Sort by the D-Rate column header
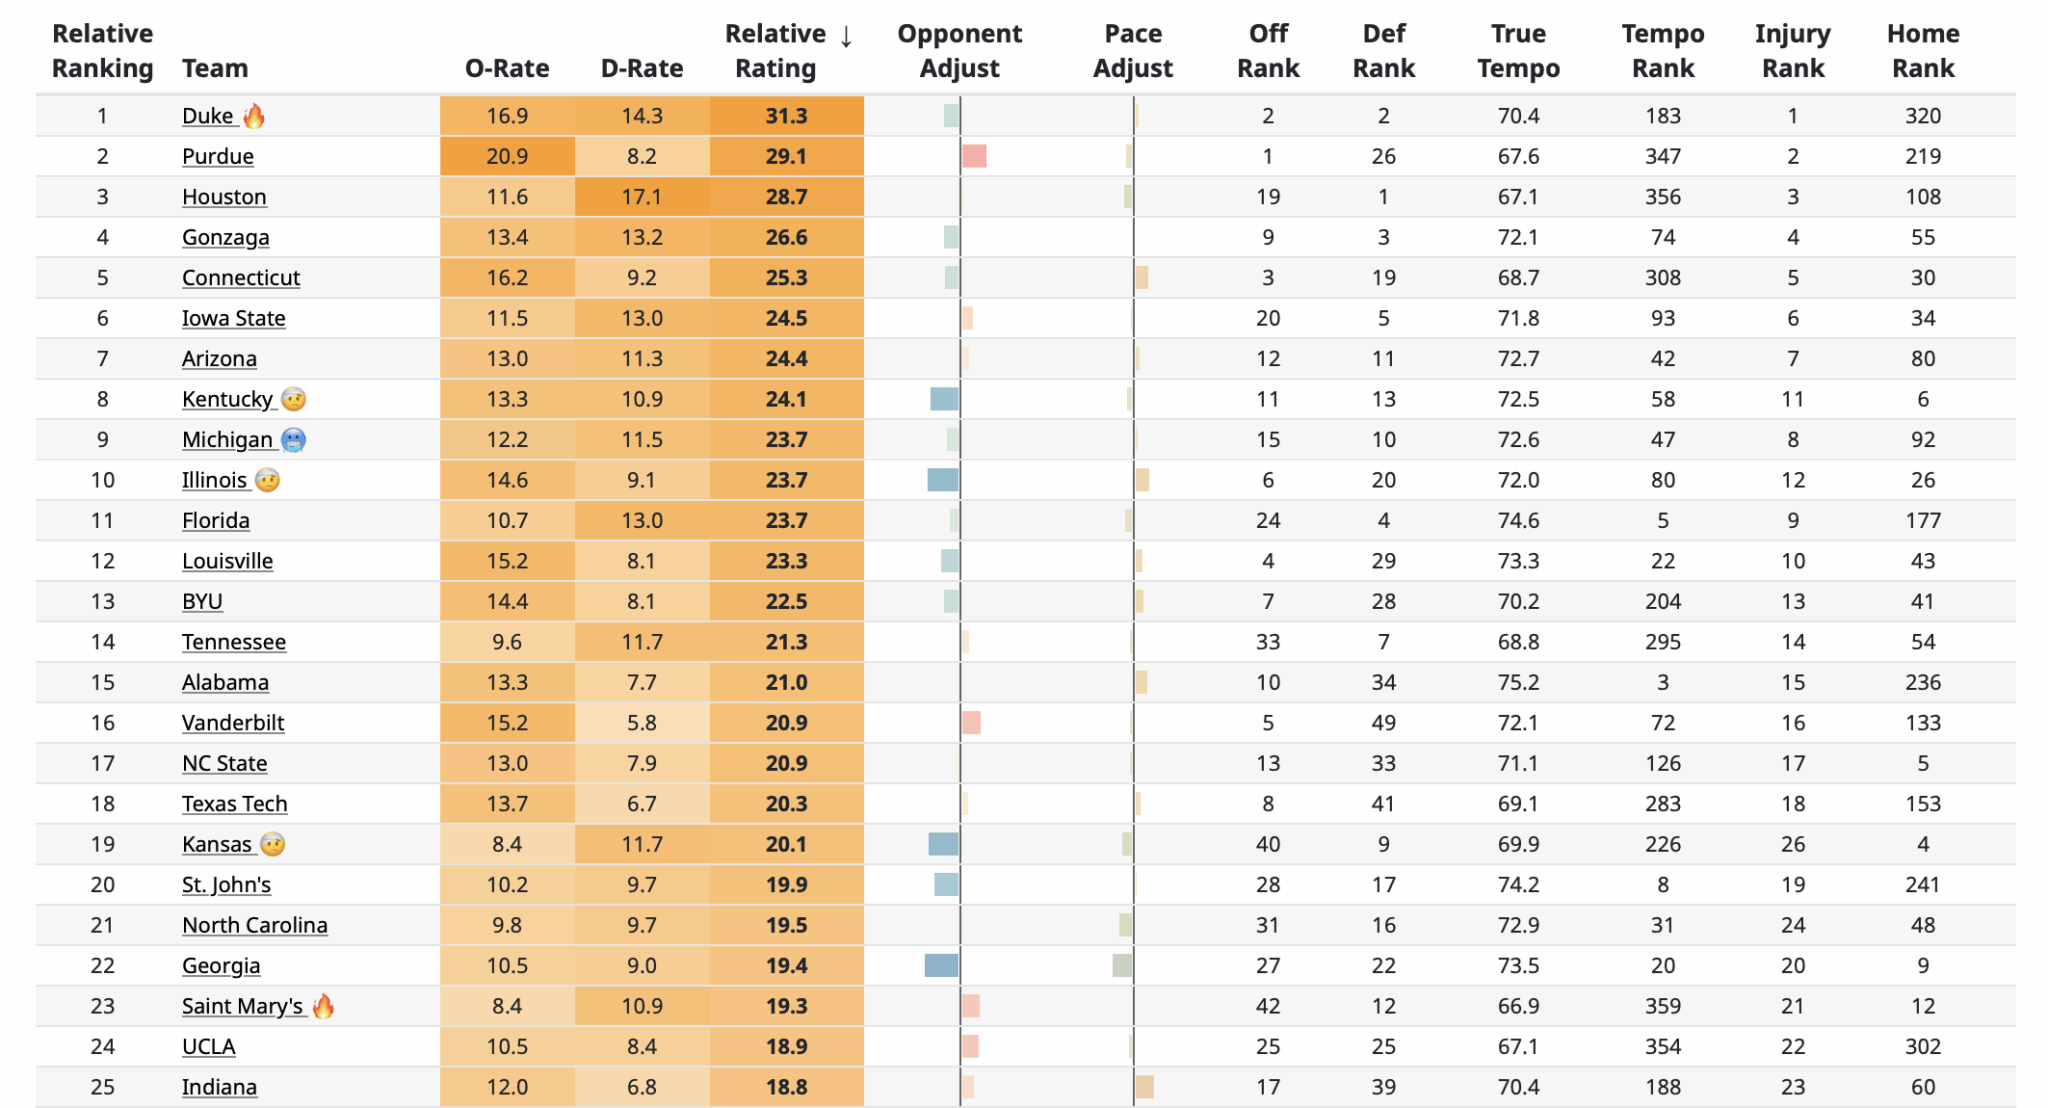This screenshot has height=1108, width=2048. coord(641,68)
